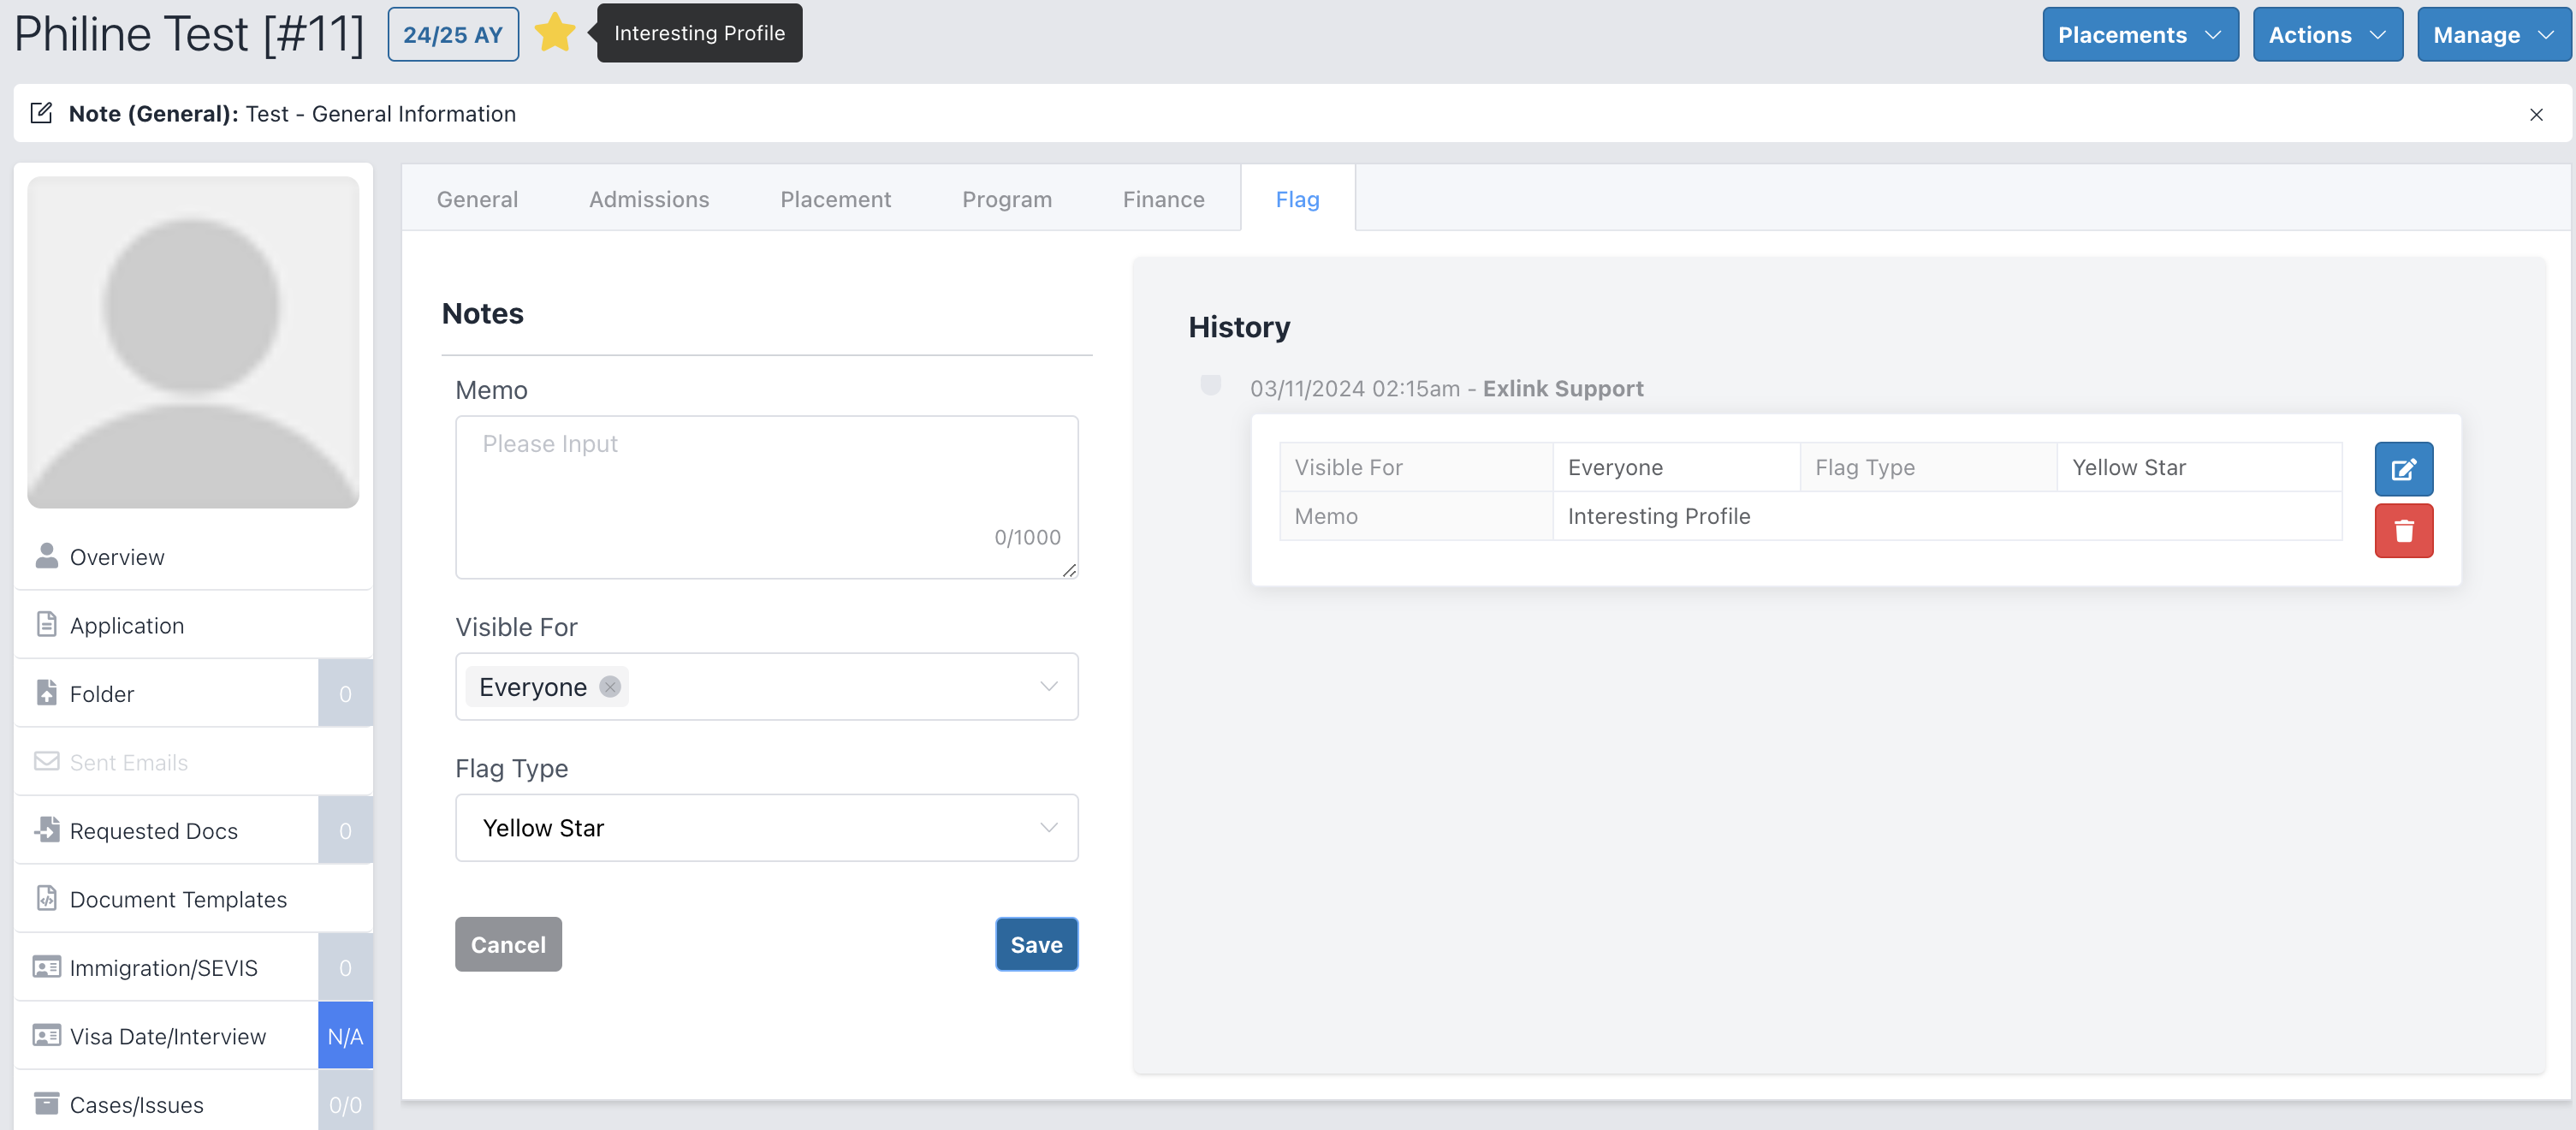
Task: Click the Folder count badge
Action: tap(345, 692)
